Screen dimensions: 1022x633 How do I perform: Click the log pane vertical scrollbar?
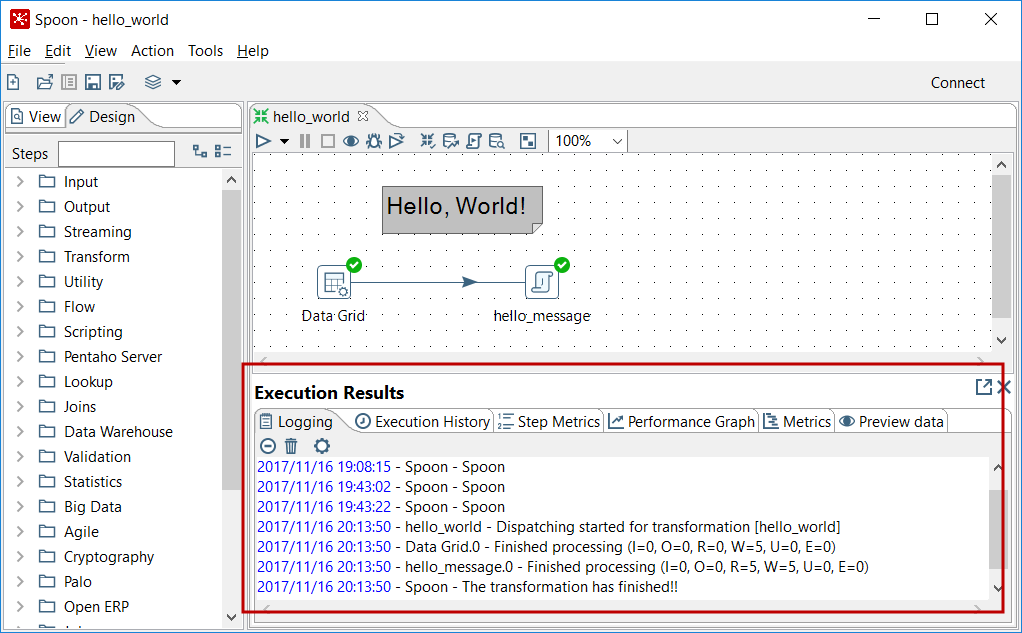pyautogui.click(x=998, y=528)
